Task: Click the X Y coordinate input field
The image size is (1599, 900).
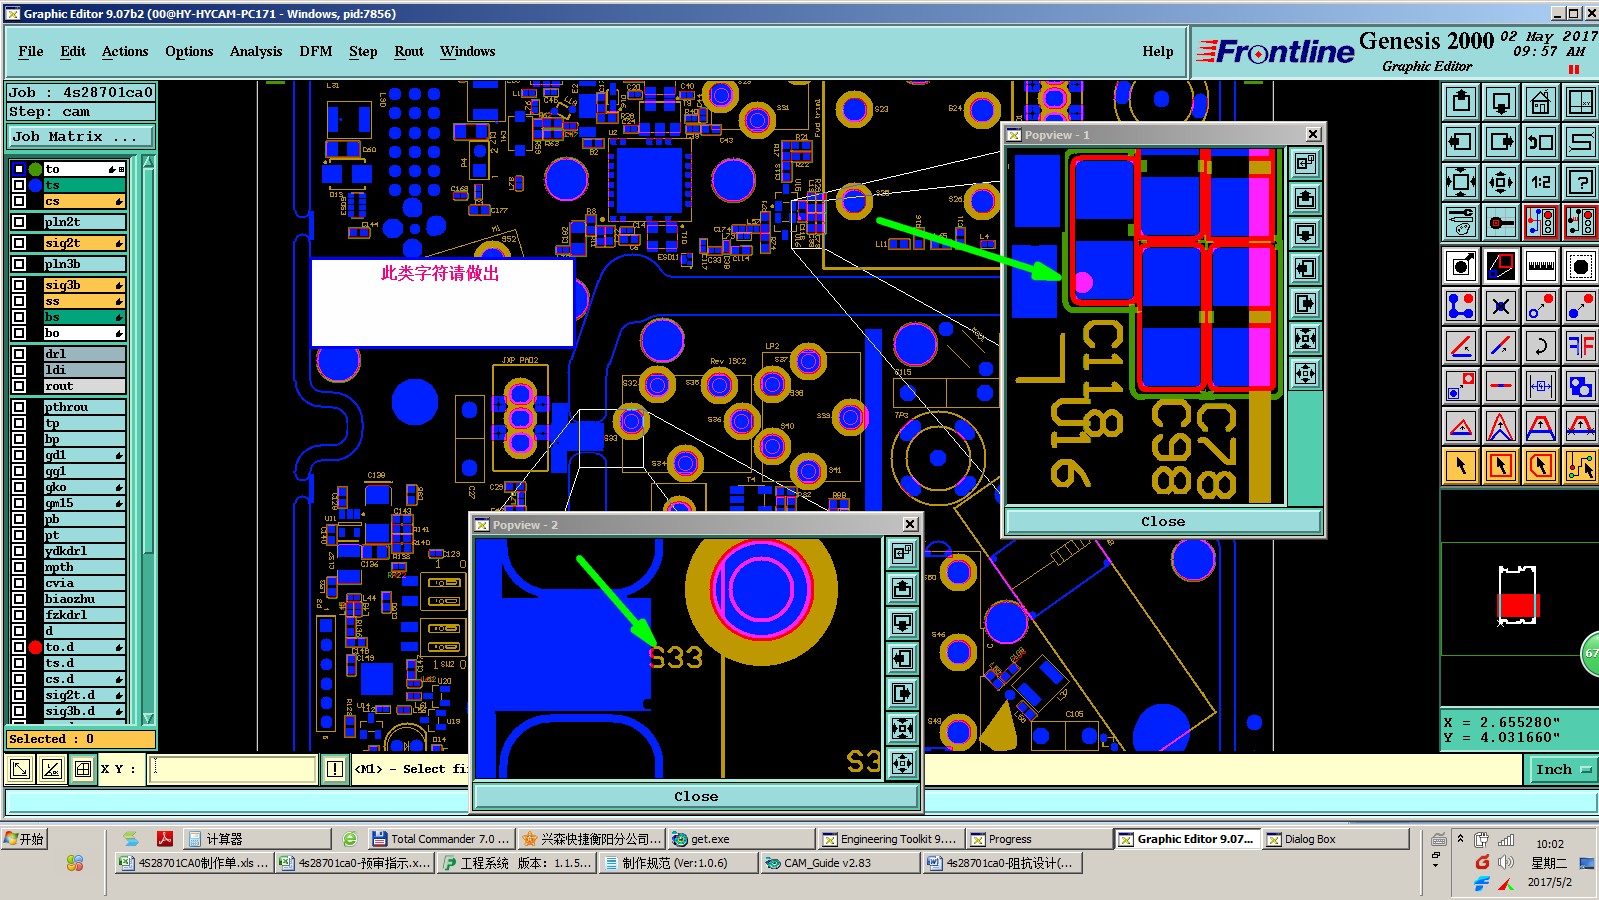Action: (x=233, y=769)
